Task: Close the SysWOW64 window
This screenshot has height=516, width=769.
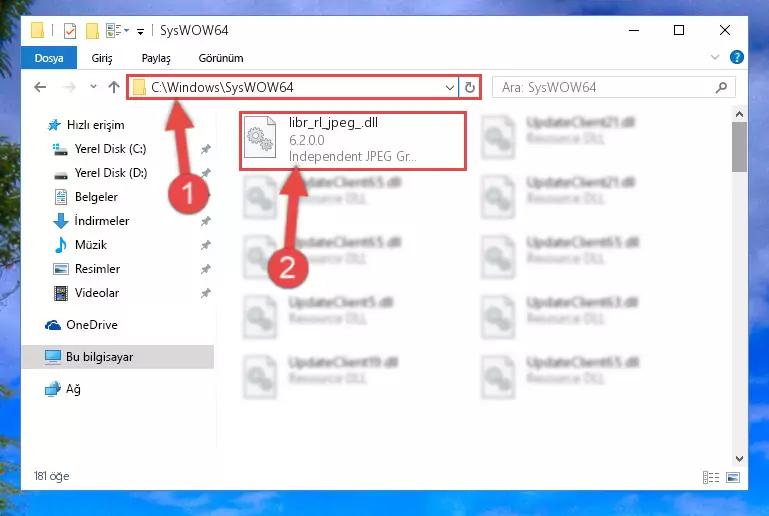Action: point(724,30)
